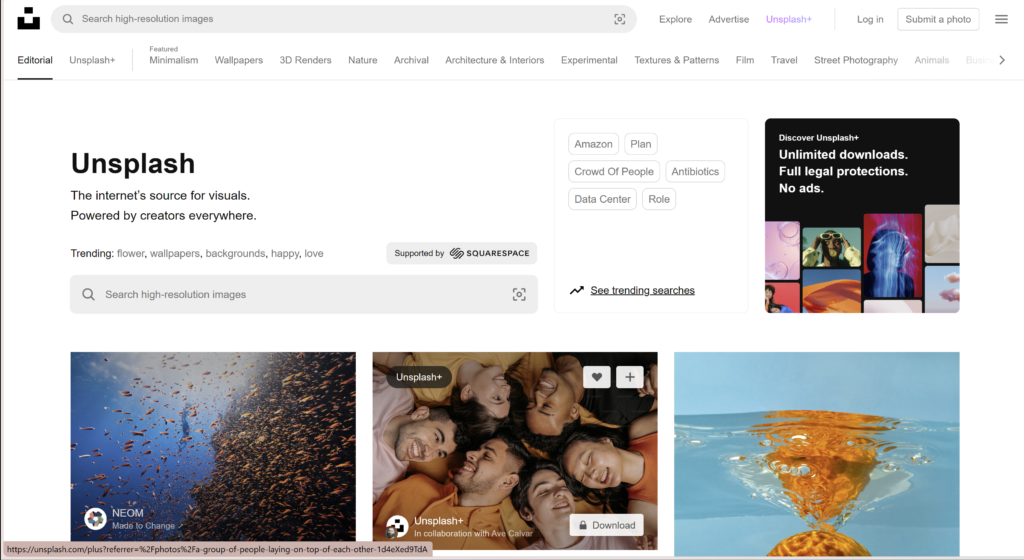Click trending term love
The width and height of the screenshot is (1024, 560).
click(x=313, y=253)
